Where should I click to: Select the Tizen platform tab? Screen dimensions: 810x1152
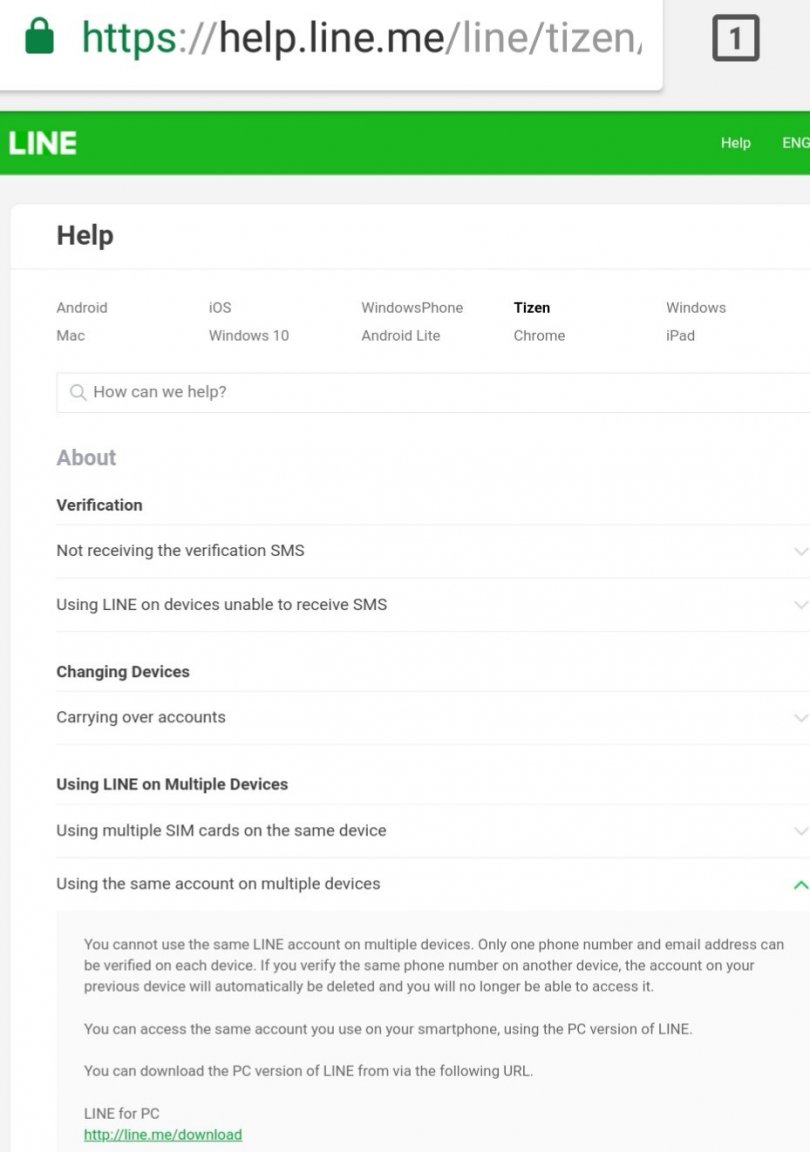coord(531,308)
